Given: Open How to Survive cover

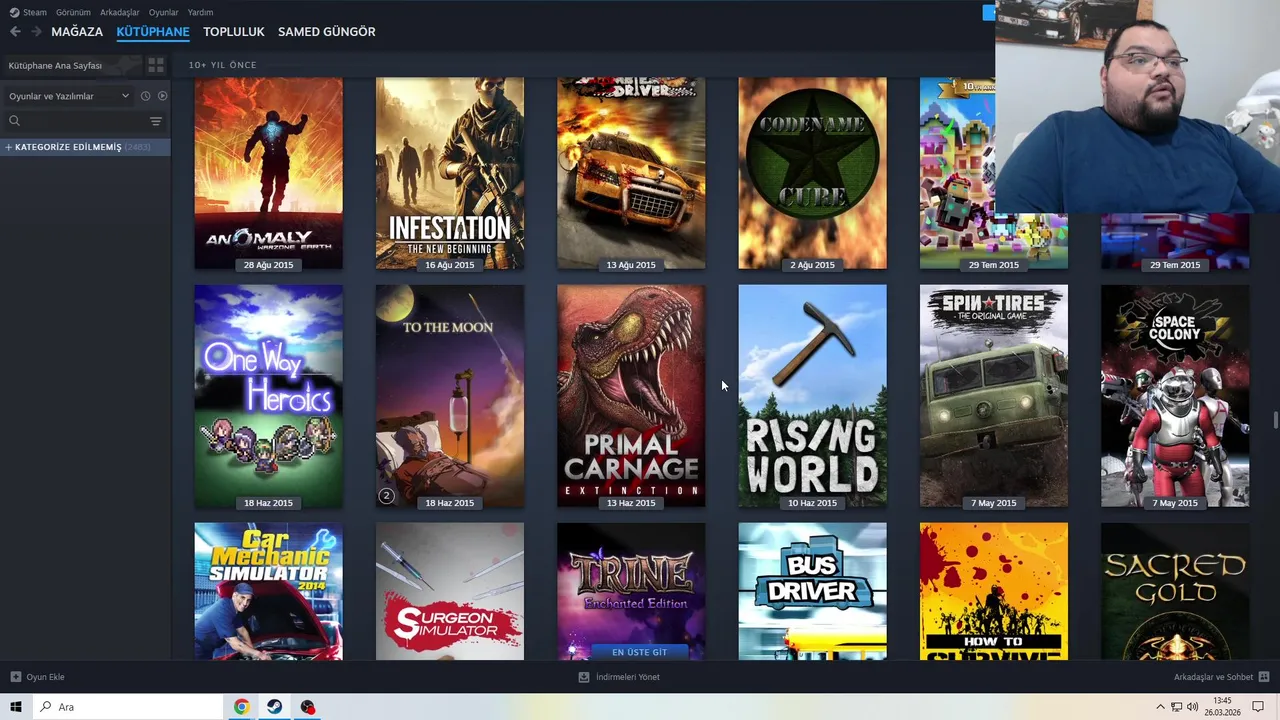Looking at the screenshot, I should [x=994, y=591].
